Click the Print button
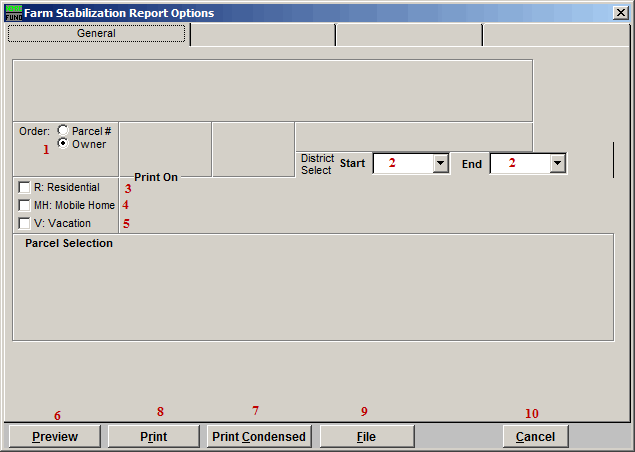Viewport: 635px width, 452px height. [153, 437]
